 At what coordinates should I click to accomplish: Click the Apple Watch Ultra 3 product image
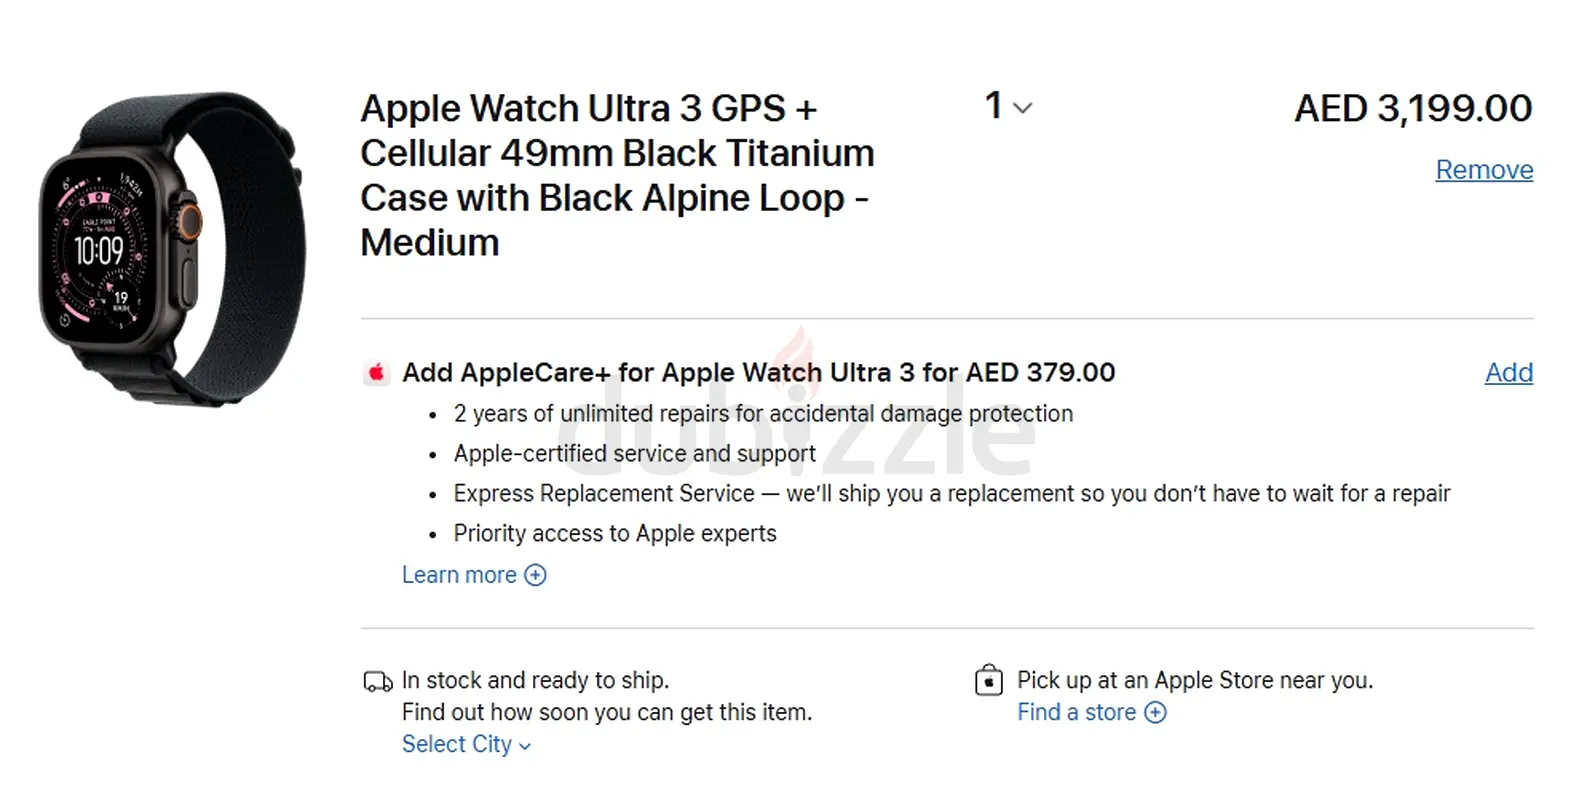tap(172, 248)
